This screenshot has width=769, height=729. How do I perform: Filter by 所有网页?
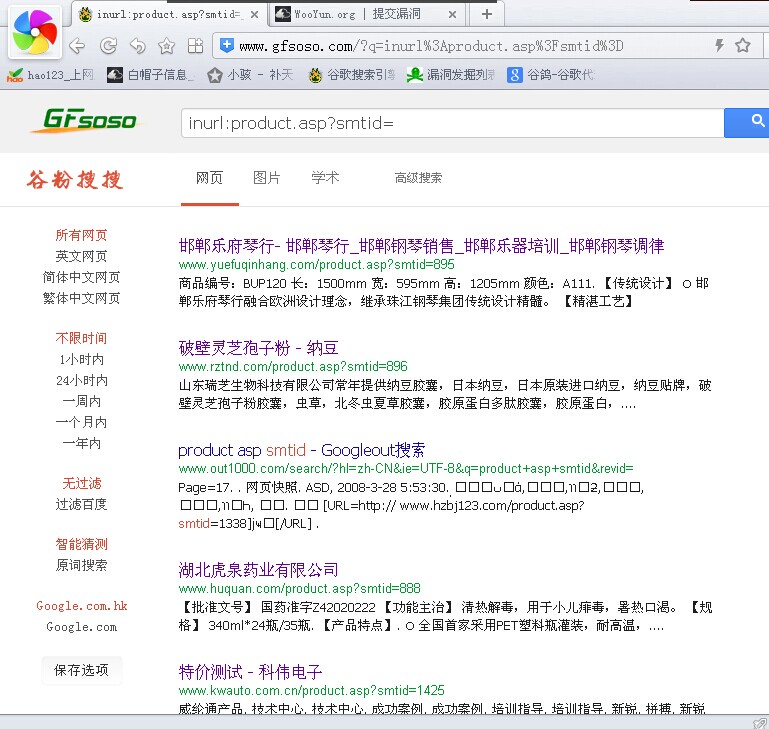(81, 235)
